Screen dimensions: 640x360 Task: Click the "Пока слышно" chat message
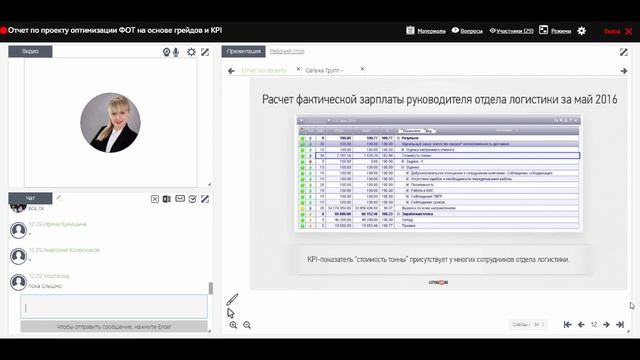click(45, 286)
